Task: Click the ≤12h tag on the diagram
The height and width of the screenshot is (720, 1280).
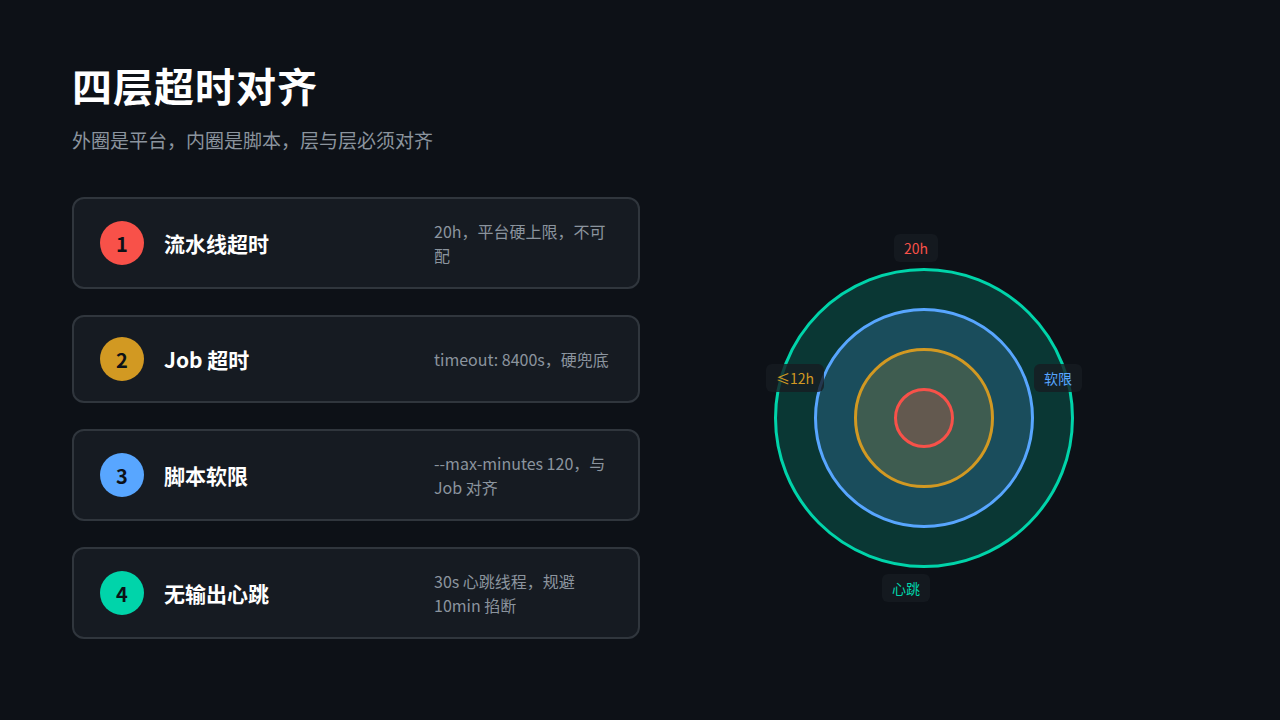Action: [795, 378]
